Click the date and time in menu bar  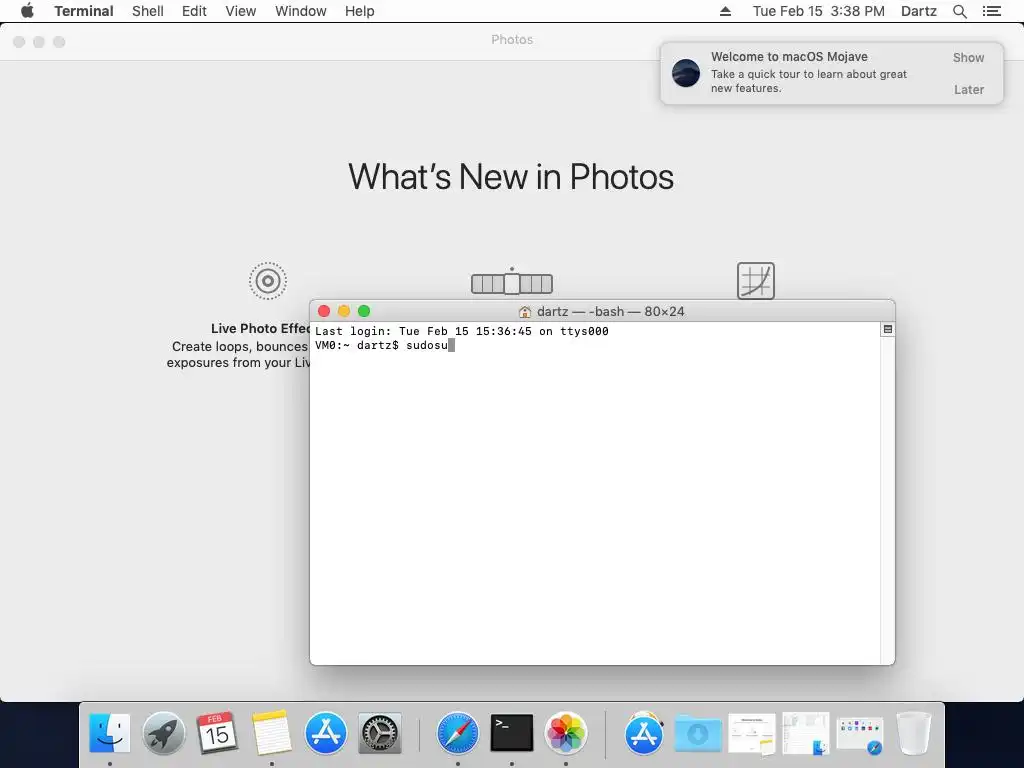pyautogui.click(x=819, y=11)
